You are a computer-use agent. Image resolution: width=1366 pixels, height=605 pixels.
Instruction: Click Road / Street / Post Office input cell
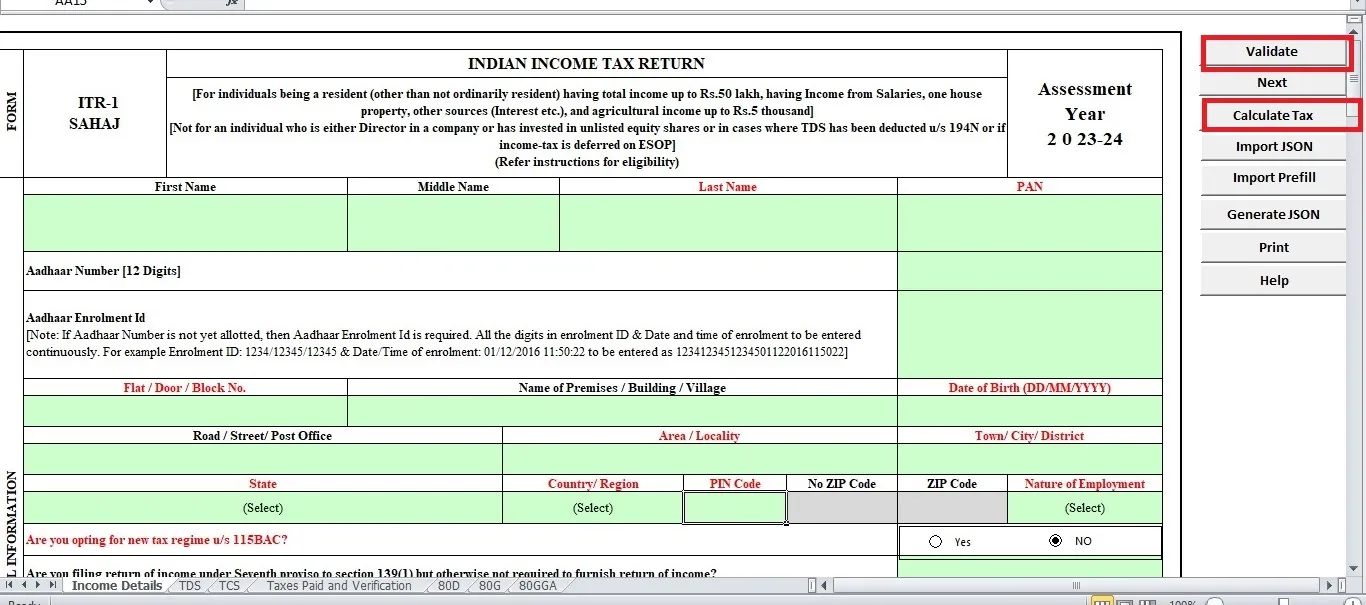click(263, 459)
